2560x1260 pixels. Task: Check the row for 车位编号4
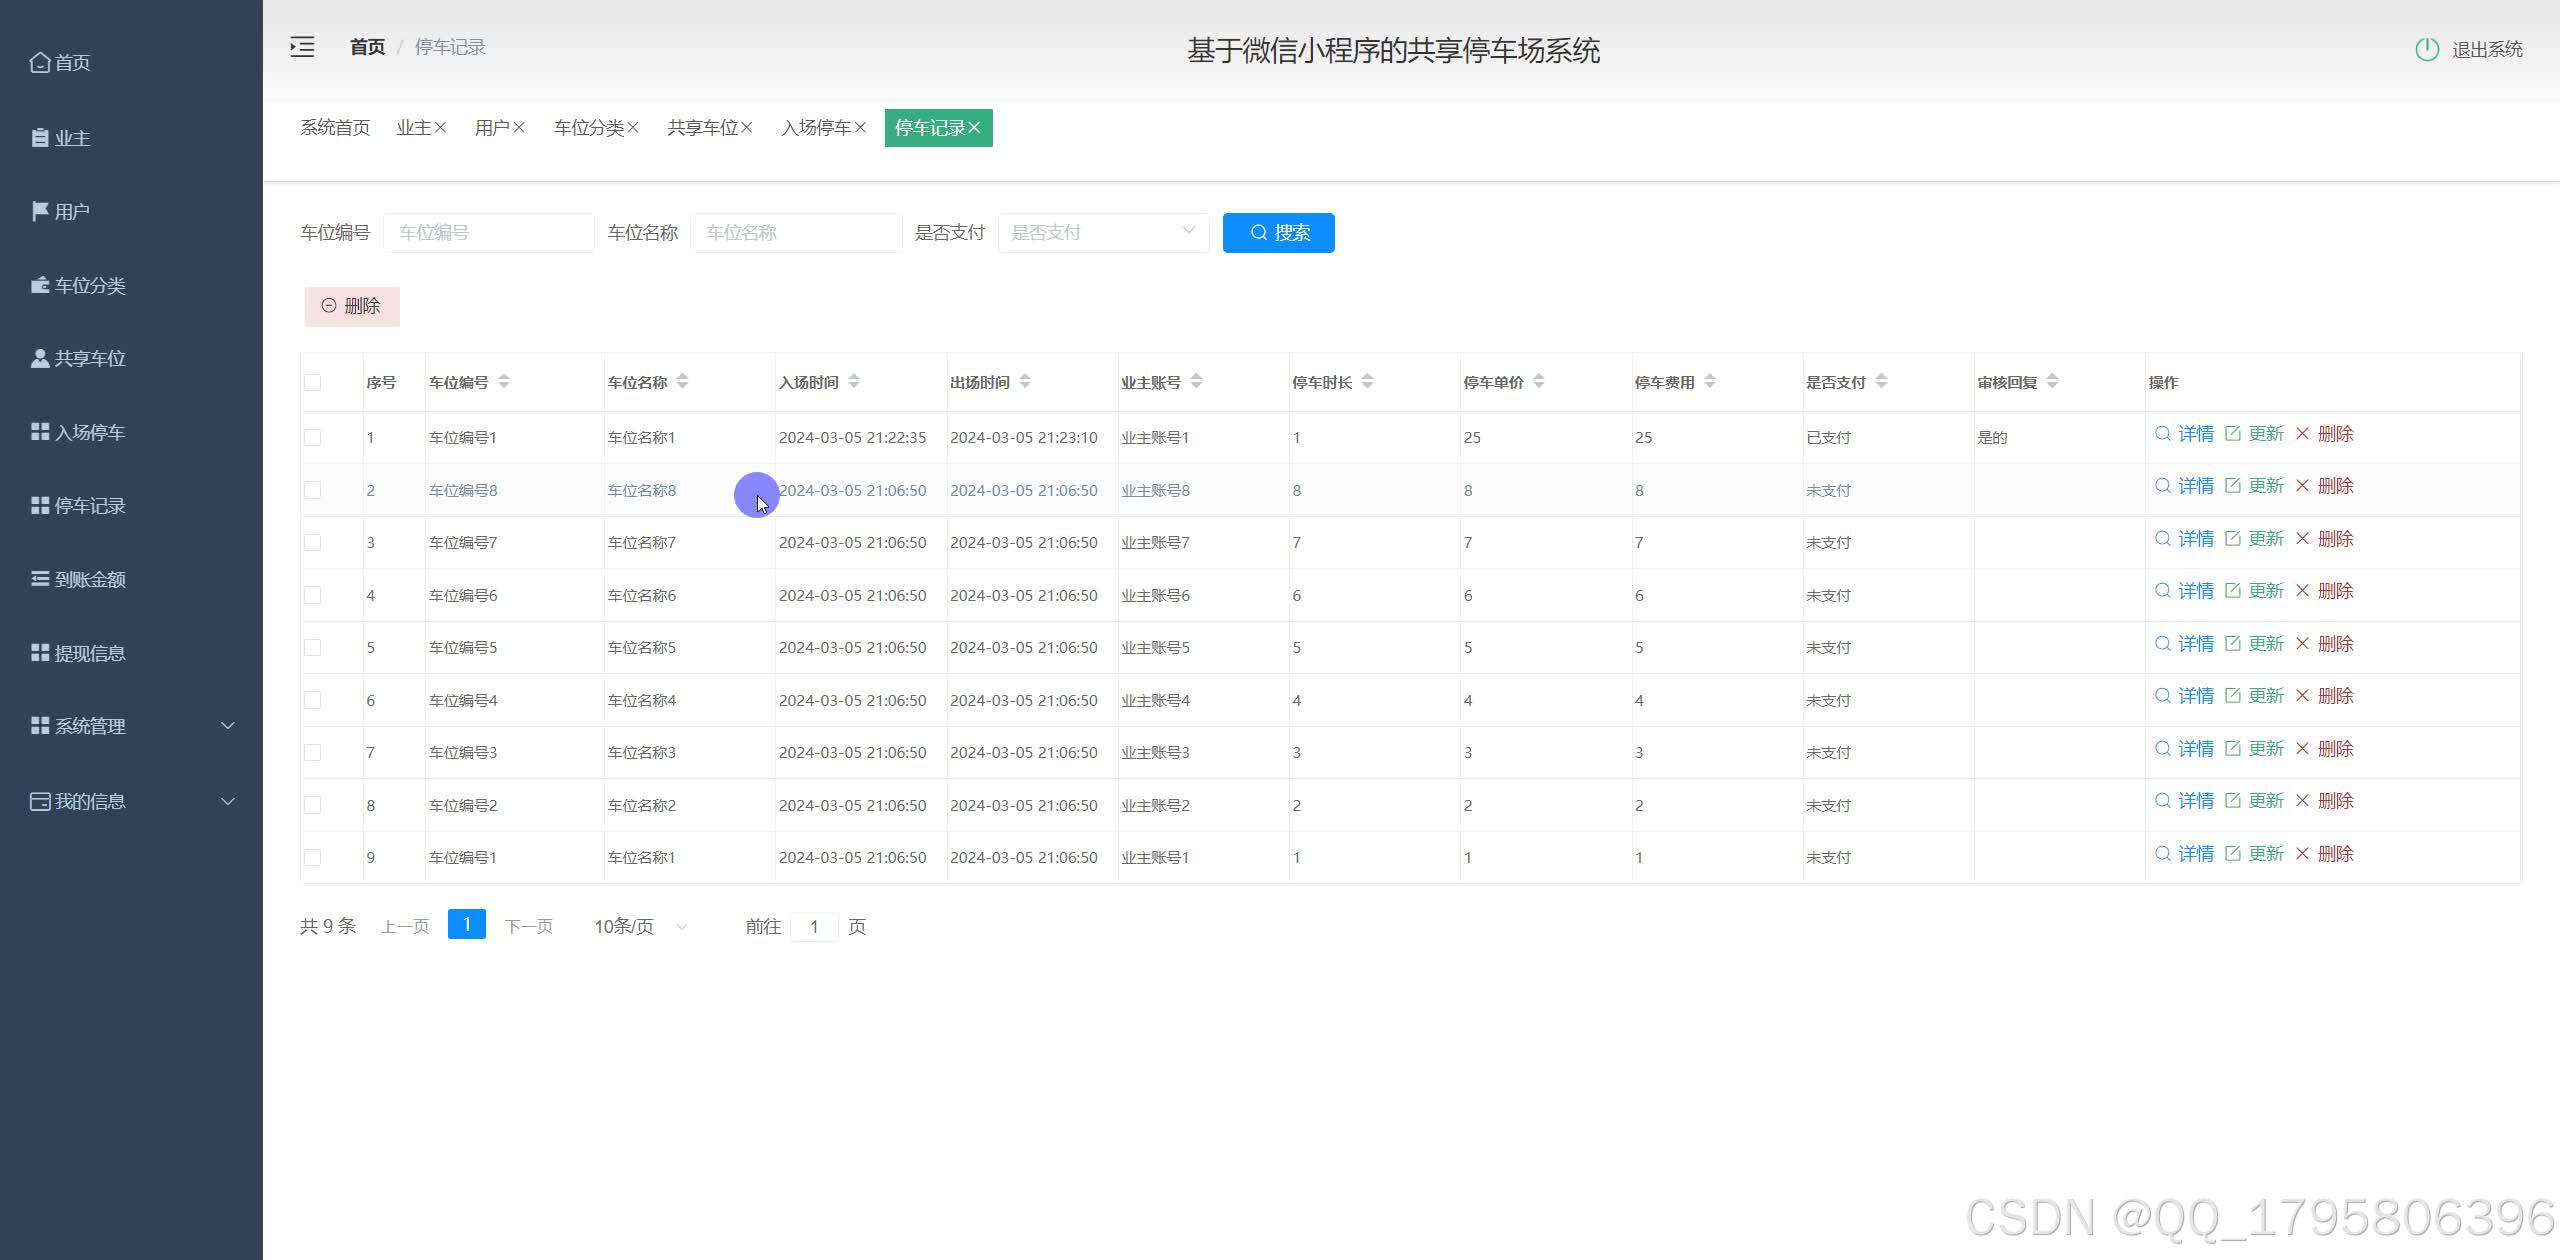[313, 700]
